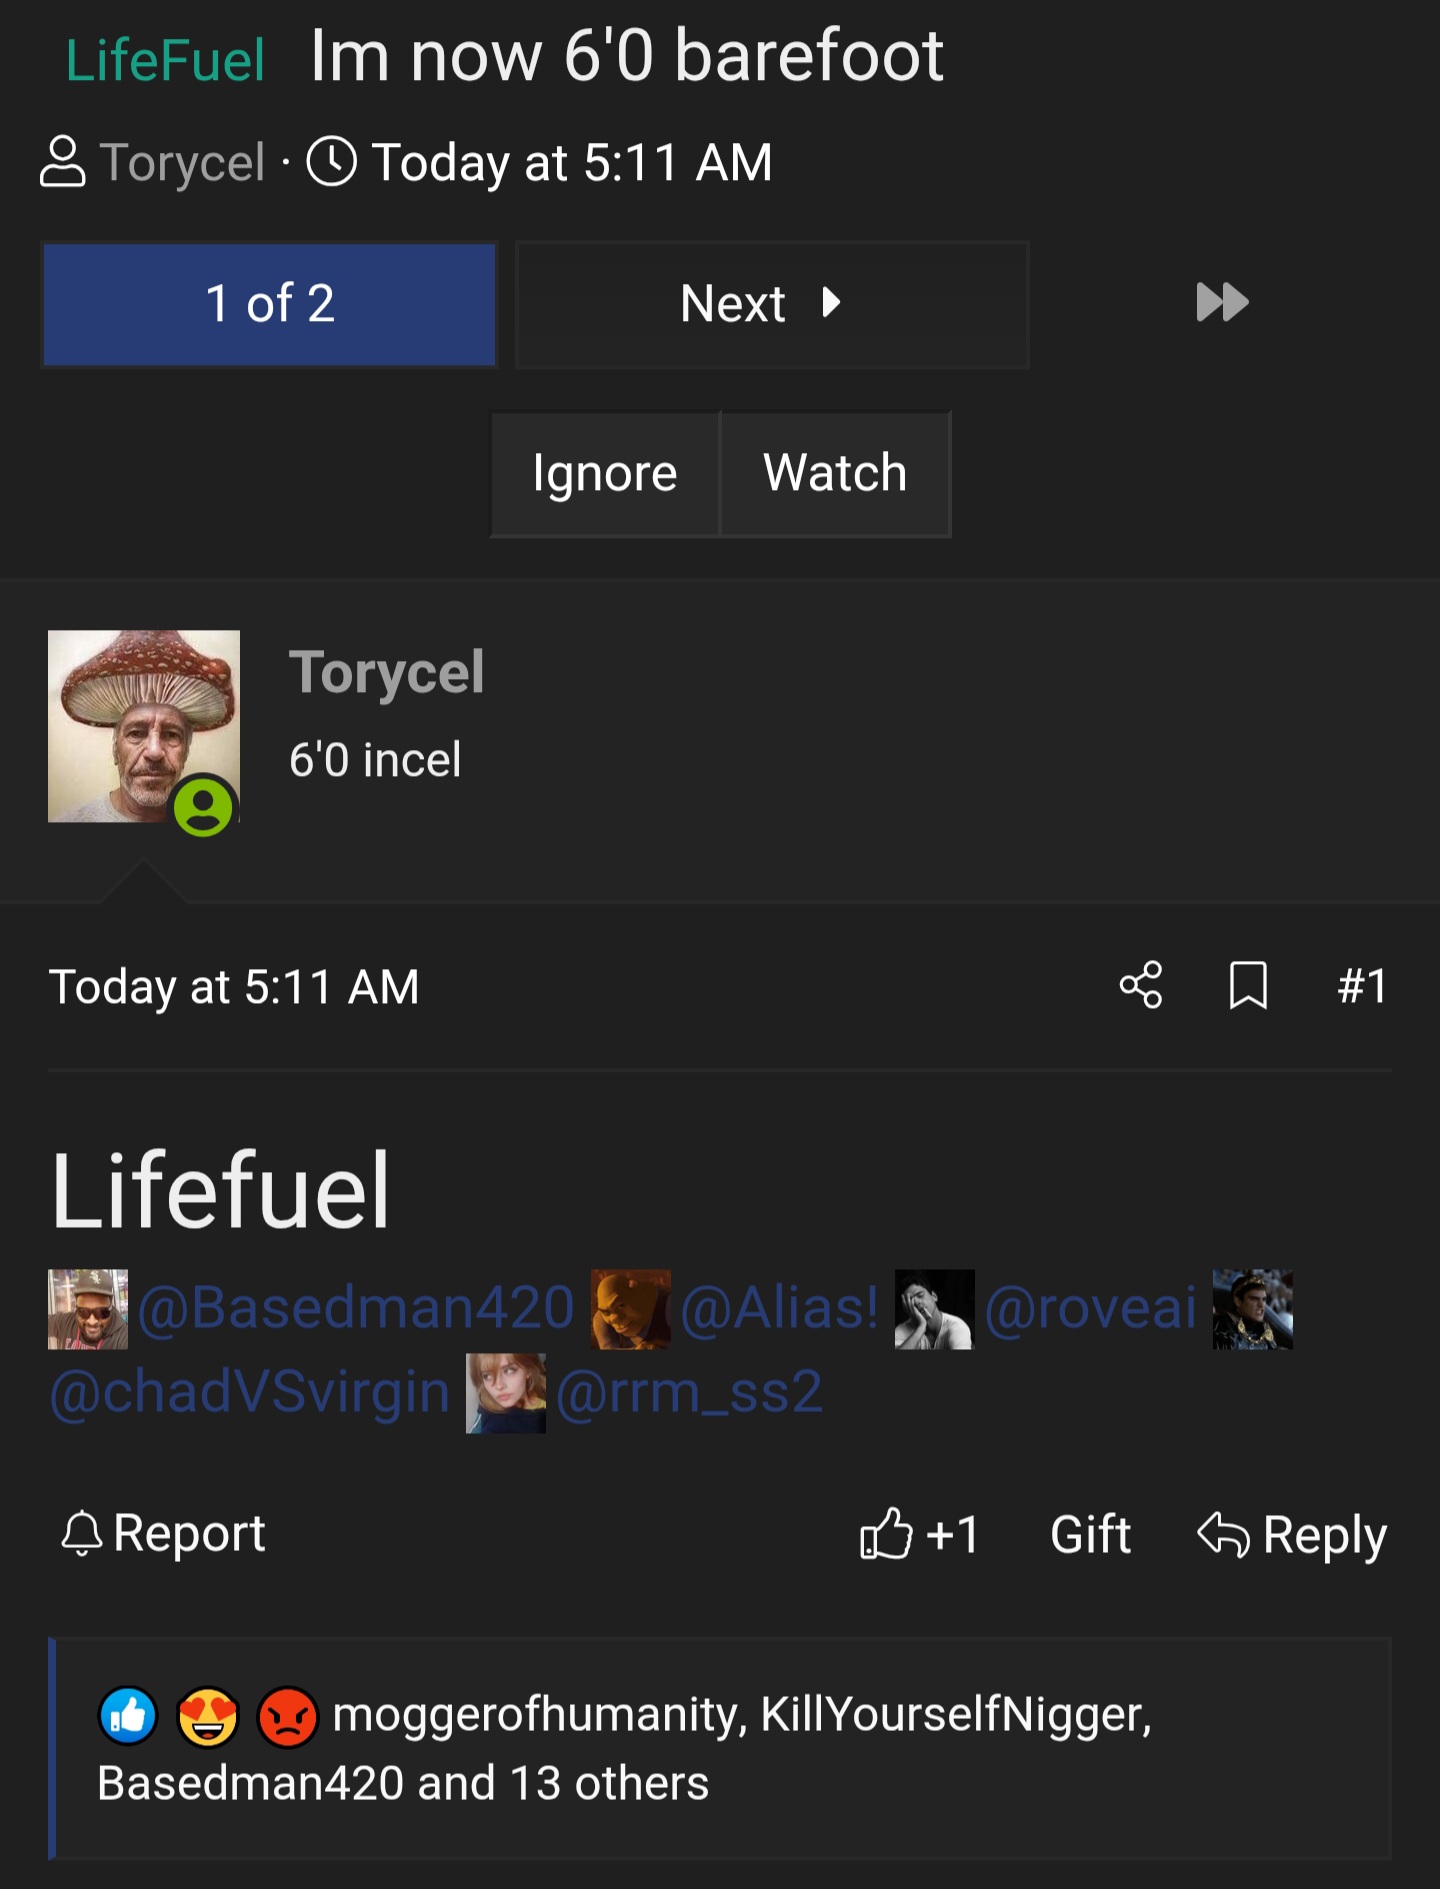This screenshot has width=1440, height=1889.
Task: Toggle Watch on this thread
Action: click(x=835, y=474)
